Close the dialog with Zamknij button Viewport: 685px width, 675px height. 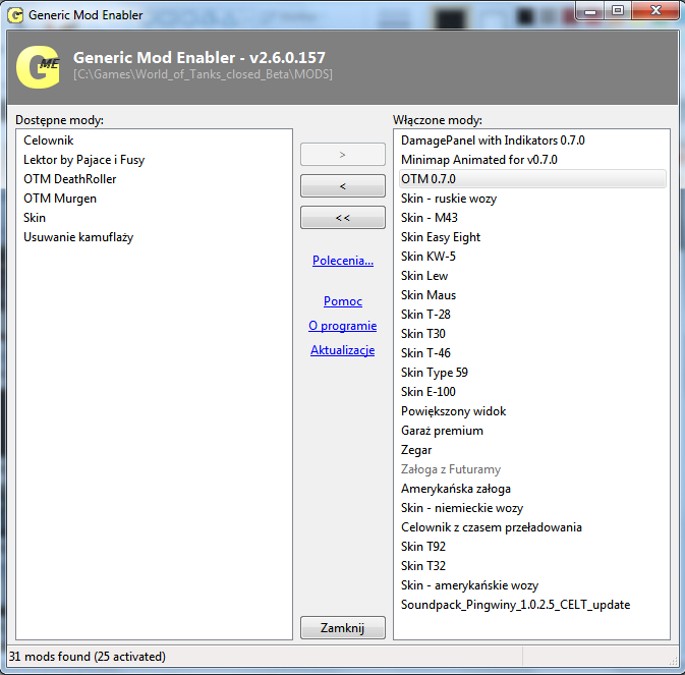[342, 628]
